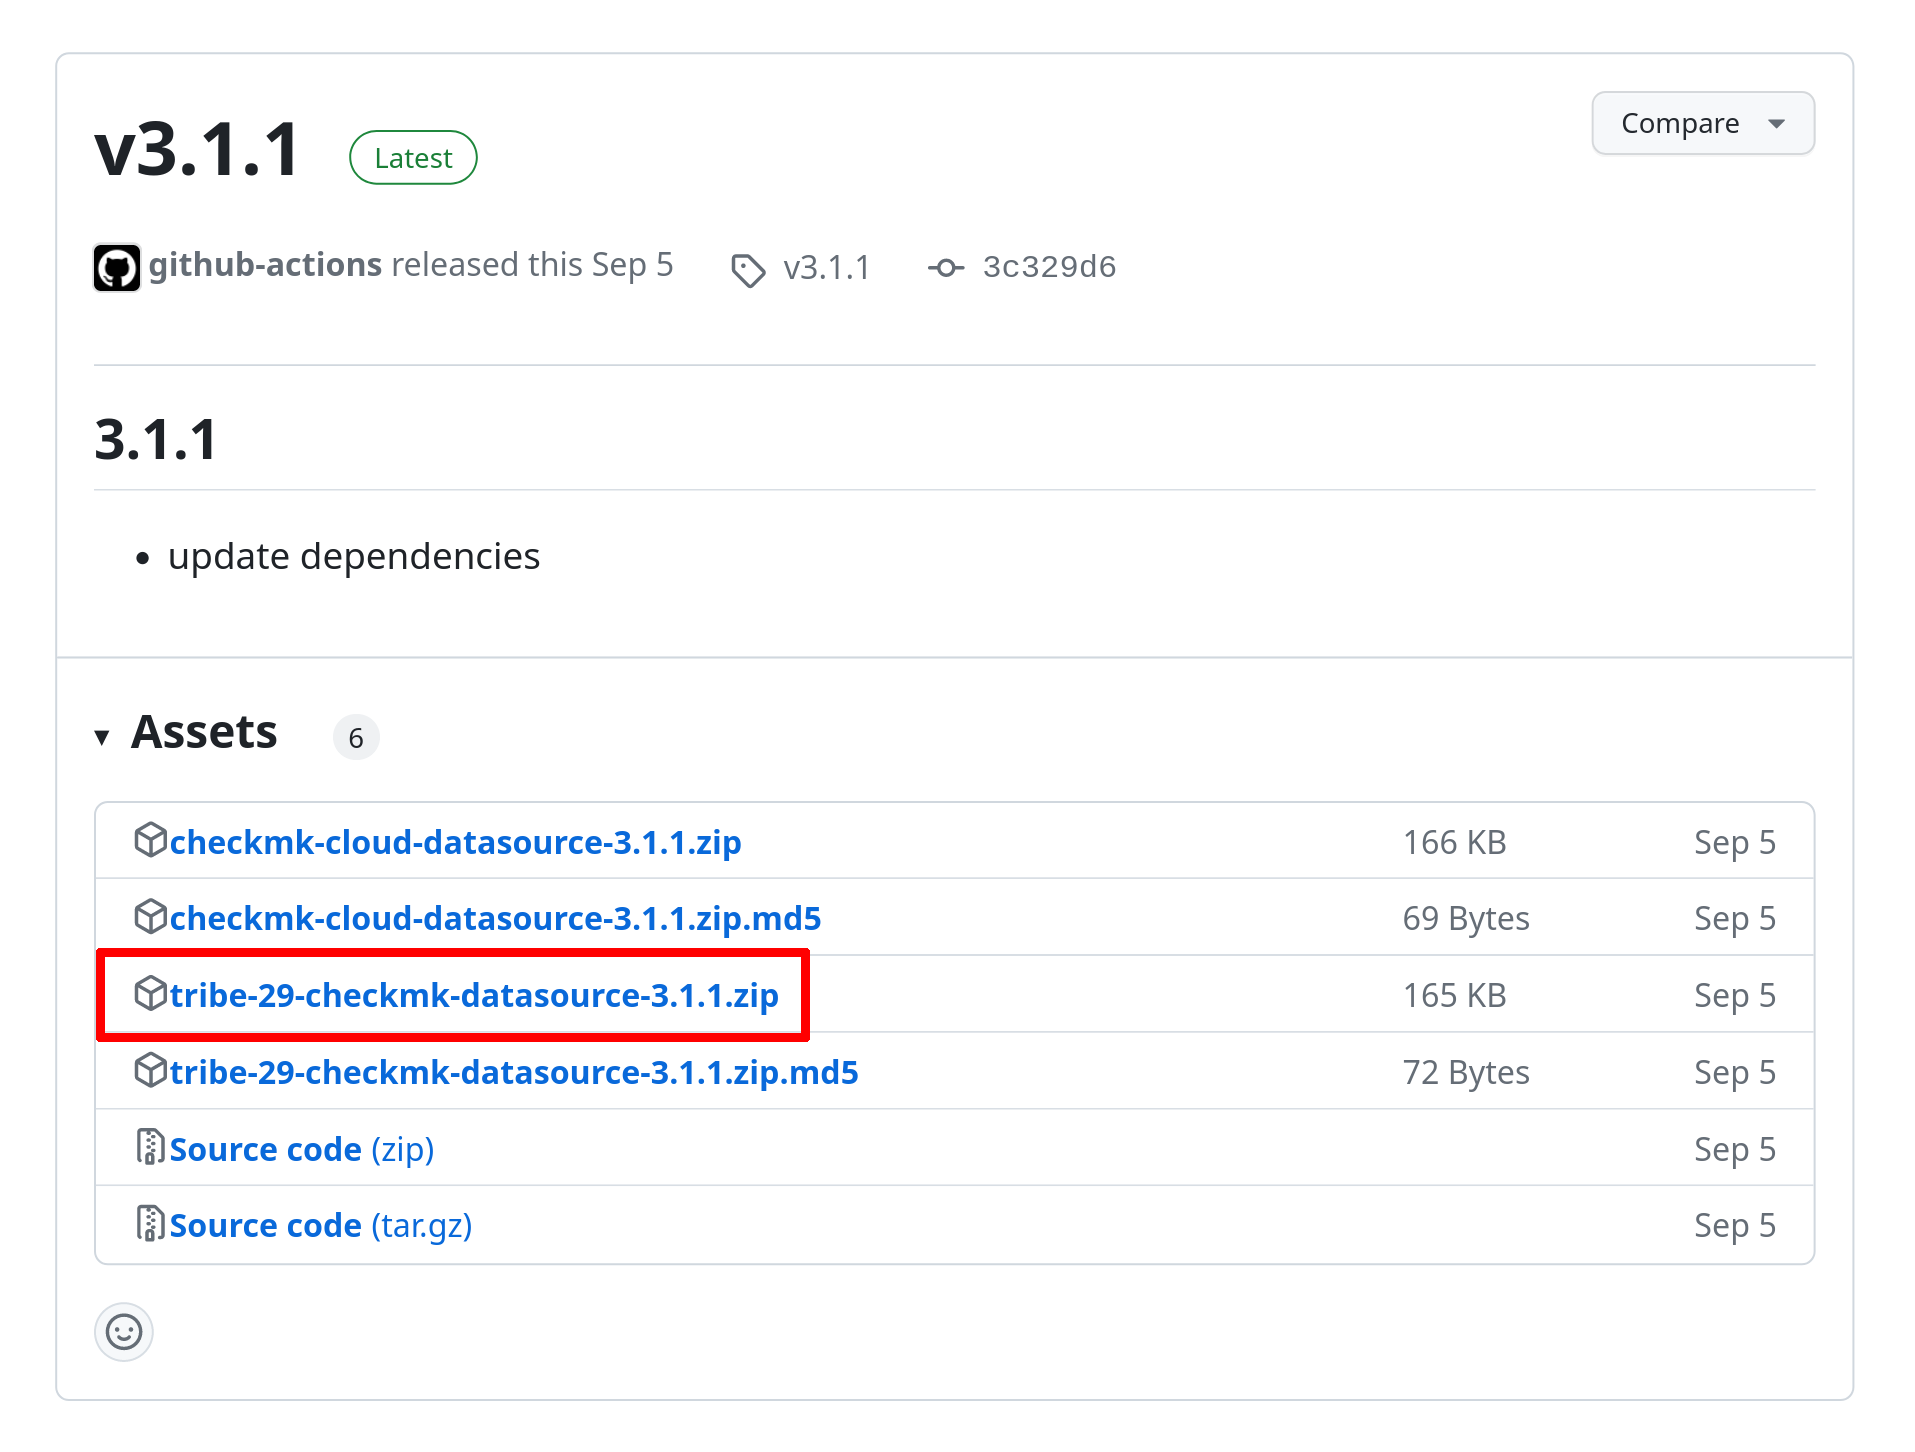Download checkmk-cloud-datasource-3.1.1.zip

455,843
